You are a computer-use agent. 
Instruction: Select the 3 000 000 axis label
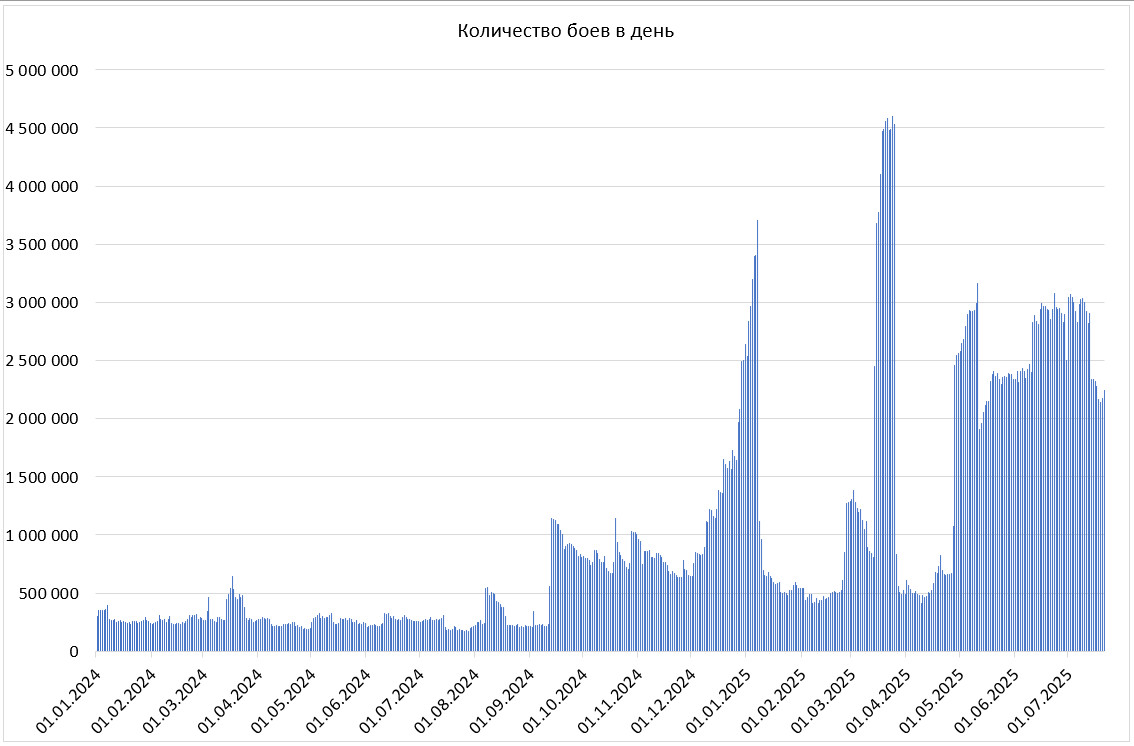tap(41, 303)
